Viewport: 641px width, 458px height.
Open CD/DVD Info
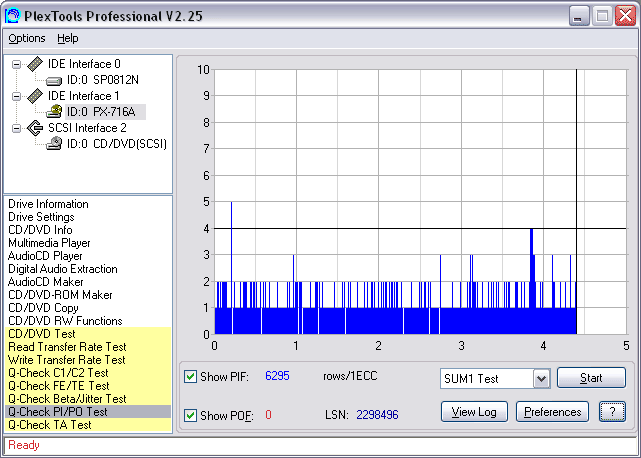40,230
